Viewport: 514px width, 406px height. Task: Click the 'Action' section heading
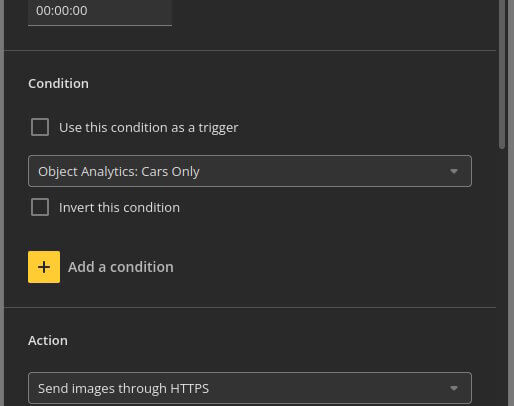coord(48,341)
